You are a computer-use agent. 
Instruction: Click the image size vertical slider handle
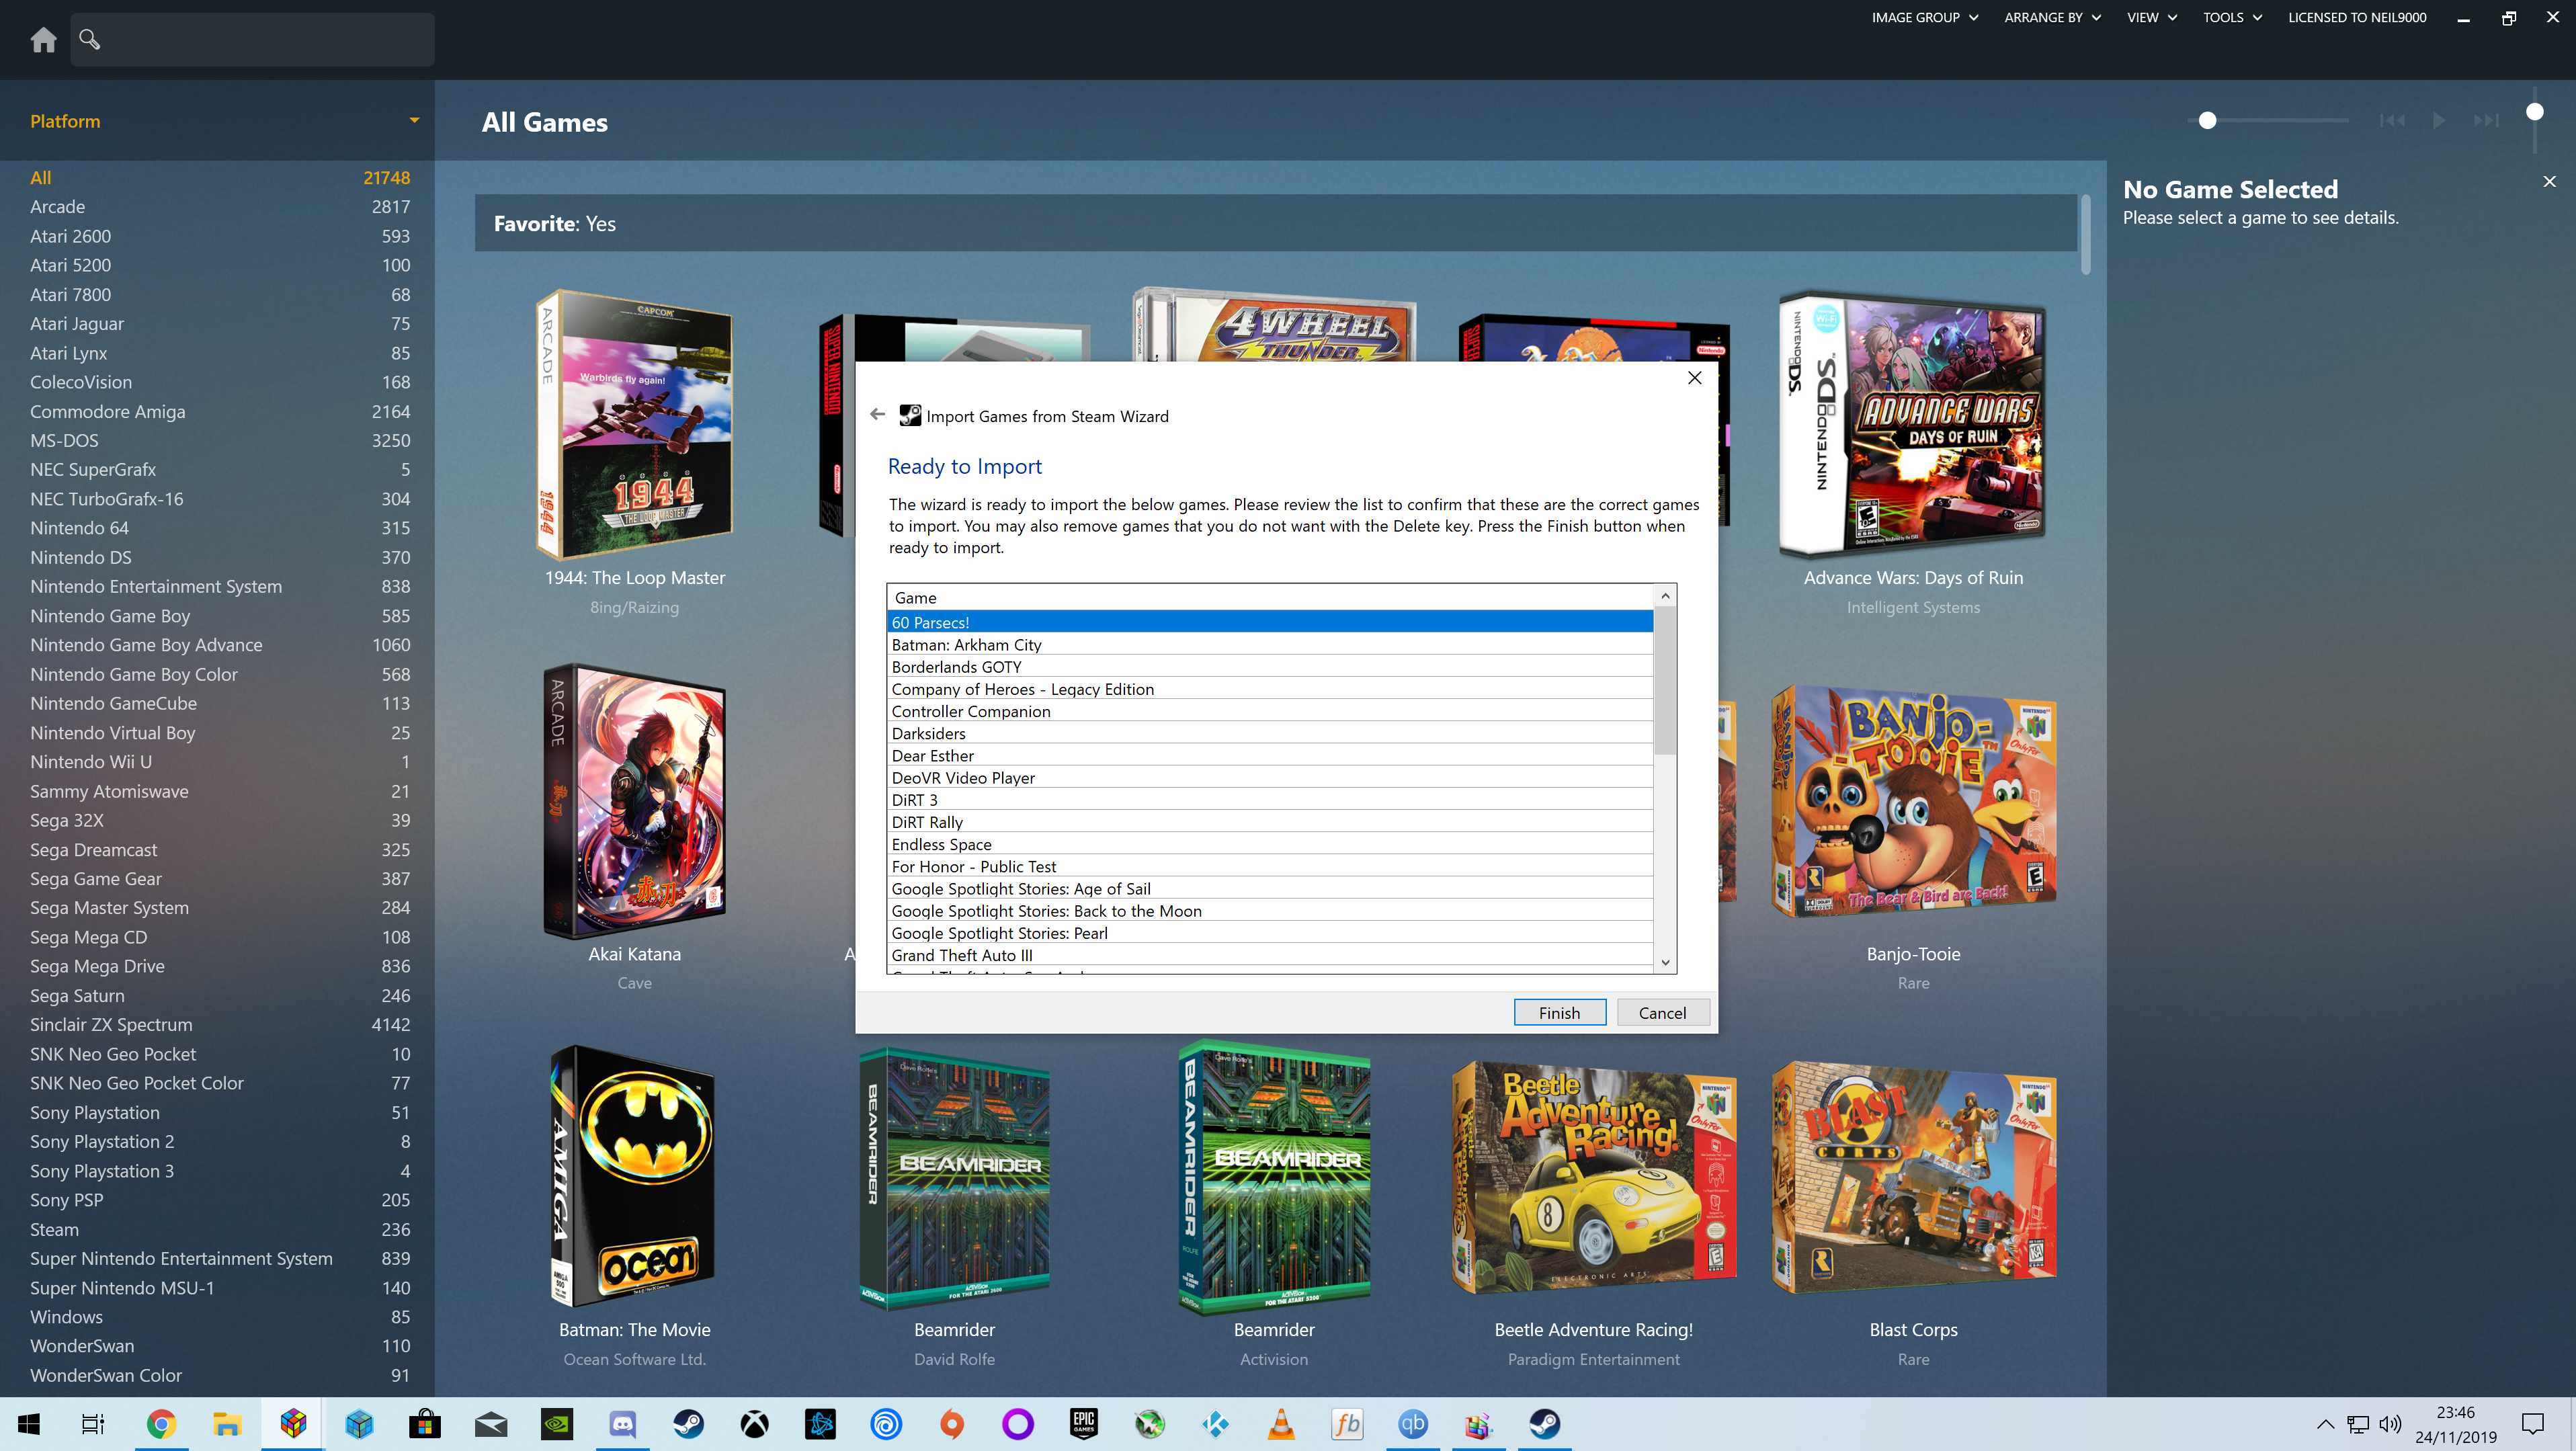click(x=2534, y=111)
